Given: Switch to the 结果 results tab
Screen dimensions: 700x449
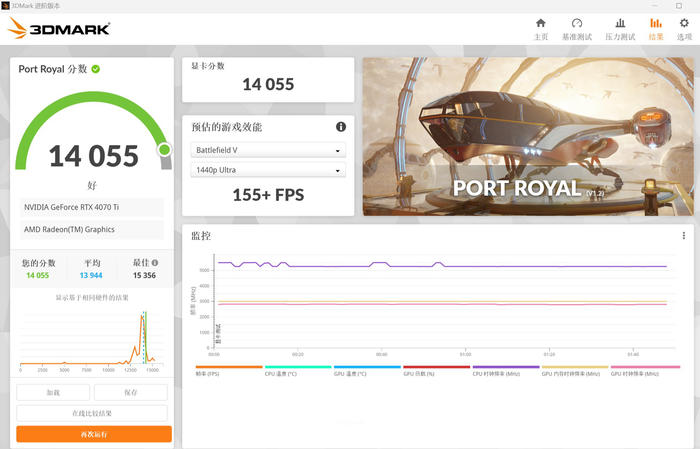Looking at the screenshot, I should click(x=656, y=28).
